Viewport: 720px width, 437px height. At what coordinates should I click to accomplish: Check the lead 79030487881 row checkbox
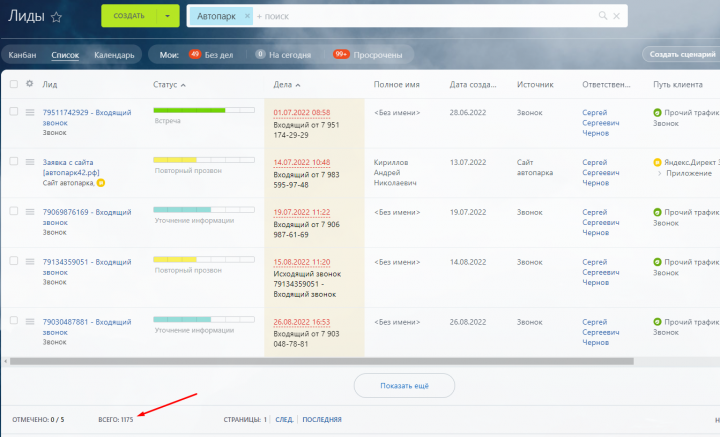[14, 320]
